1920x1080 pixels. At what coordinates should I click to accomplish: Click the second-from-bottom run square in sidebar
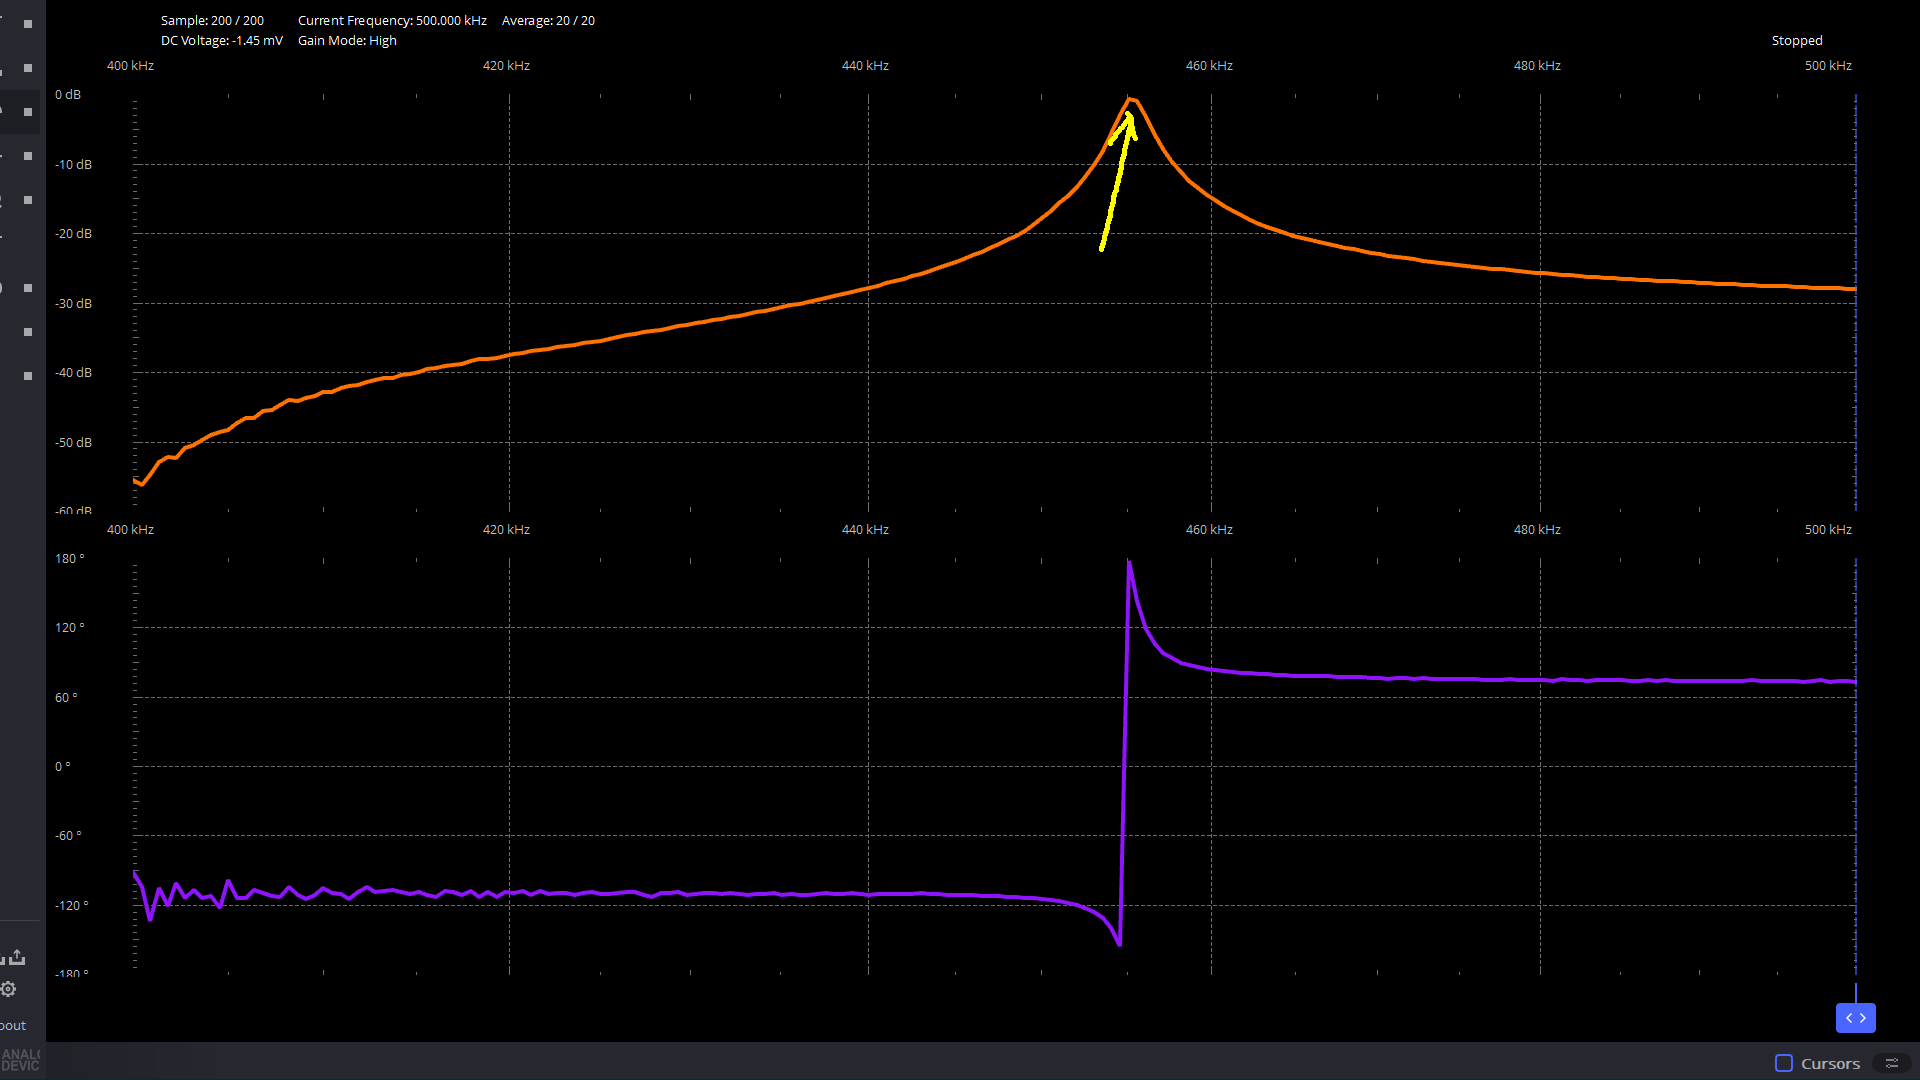tap(28, 332)
